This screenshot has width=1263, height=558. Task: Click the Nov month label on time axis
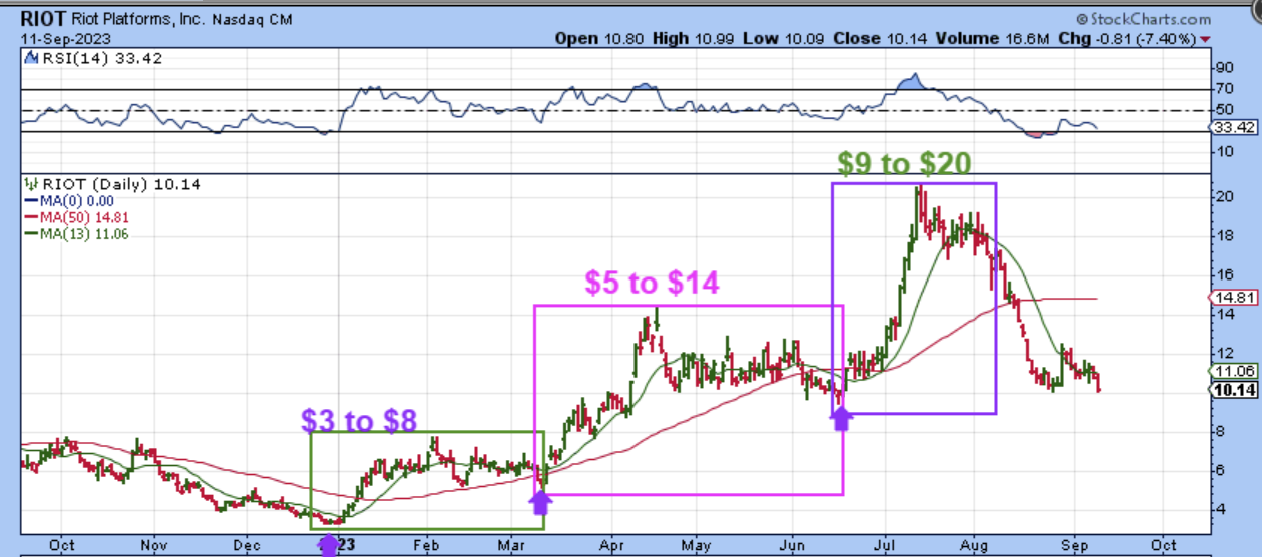coord(155,546)
